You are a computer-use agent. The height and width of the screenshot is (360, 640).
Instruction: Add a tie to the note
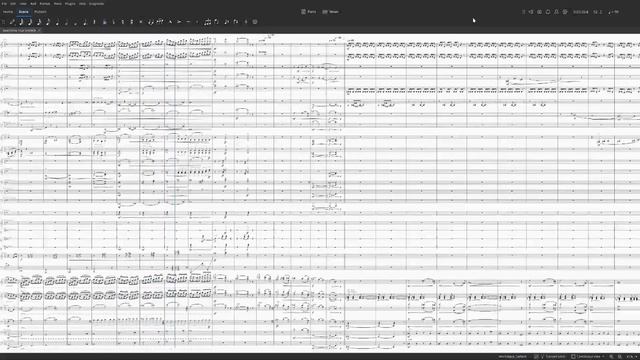point(151,22)
